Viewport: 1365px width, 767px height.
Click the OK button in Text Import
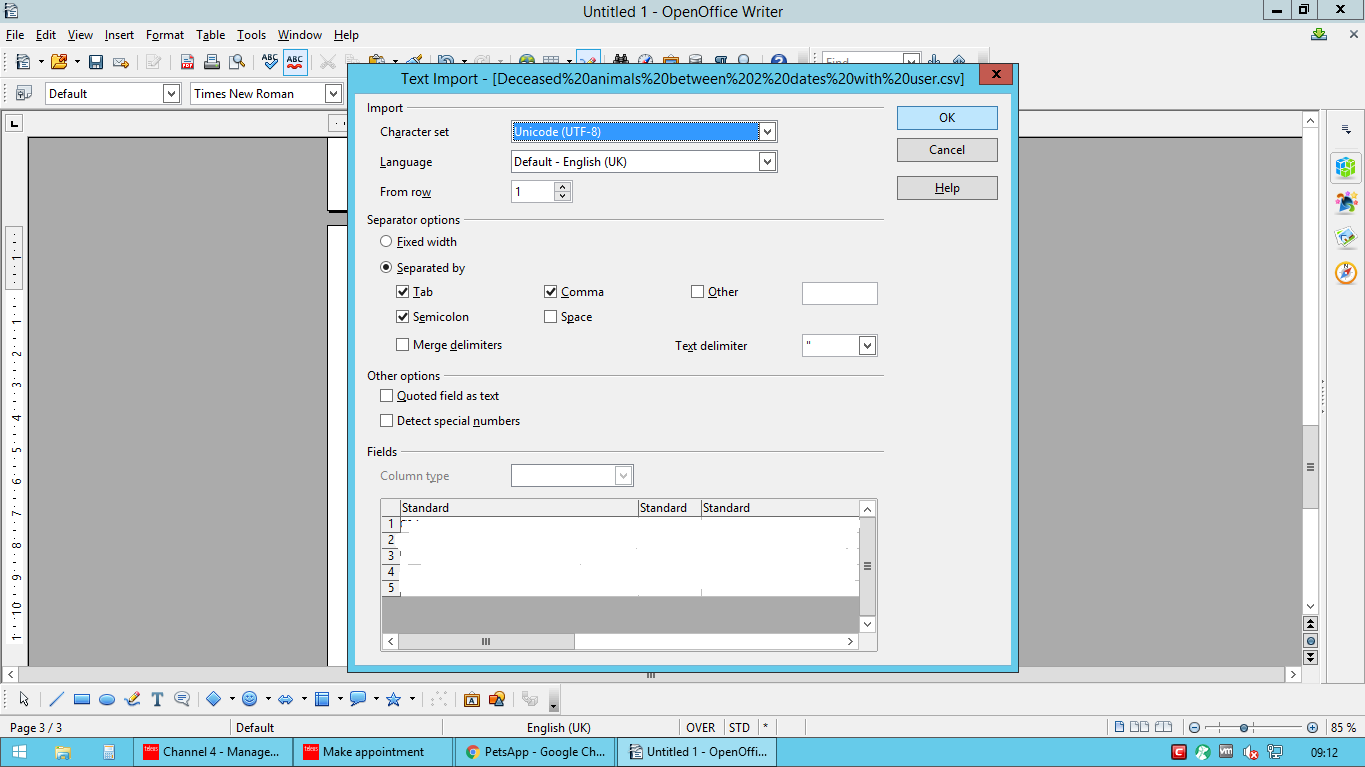coord(945,117)
